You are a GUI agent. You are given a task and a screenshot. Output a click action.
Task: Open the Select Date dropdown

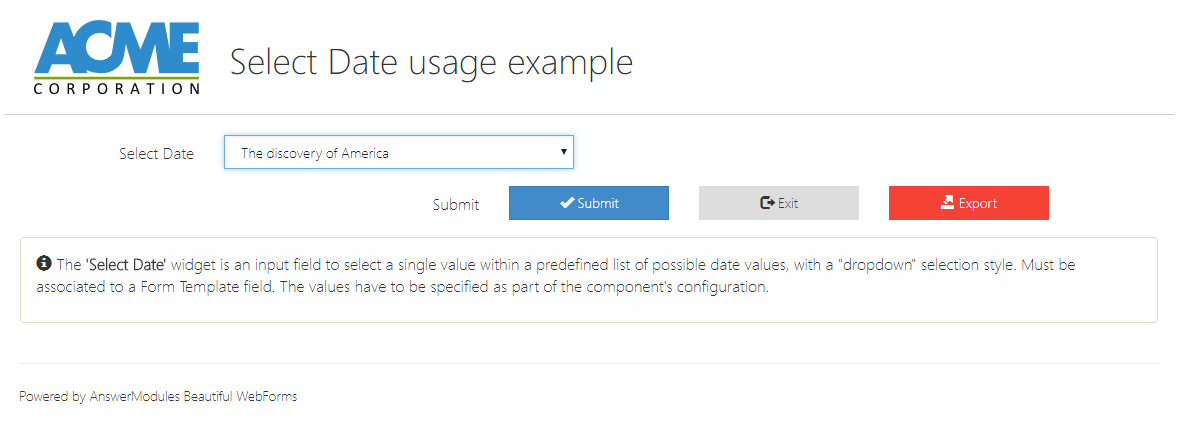[x=398, y=153]
